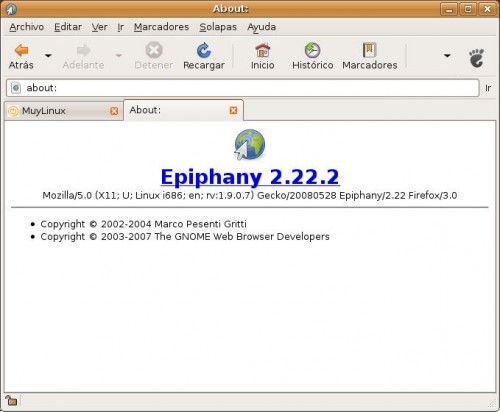The image size is (500, 412).
Task: Click the GNOME foot spinner icon
Action: [x=476, y=58]
